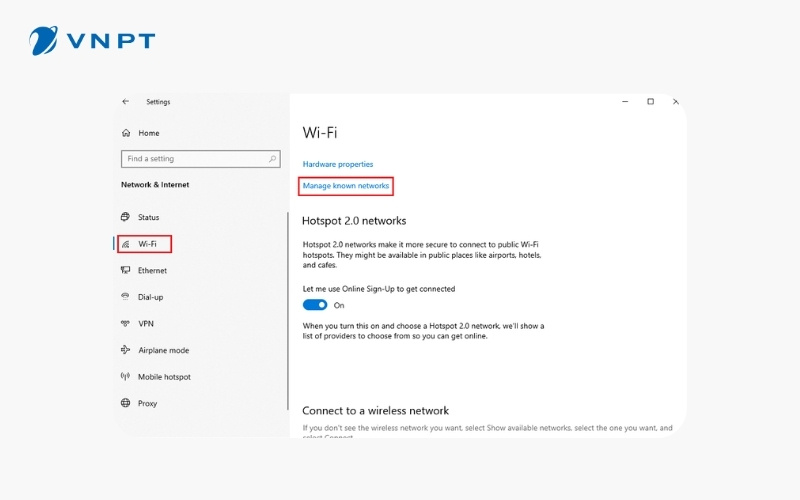The image size is (800, 500).
Task: Click the Home icon in sidebar
Action: [125, 133]
